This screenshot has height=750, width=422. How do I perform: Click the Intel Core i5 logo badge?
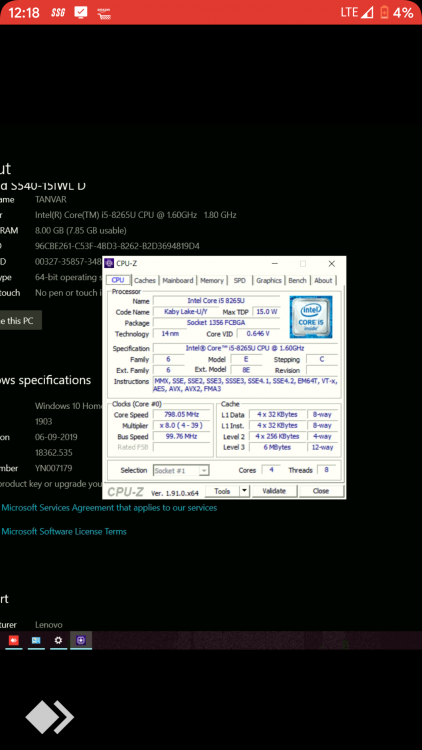tap(311, 317)
